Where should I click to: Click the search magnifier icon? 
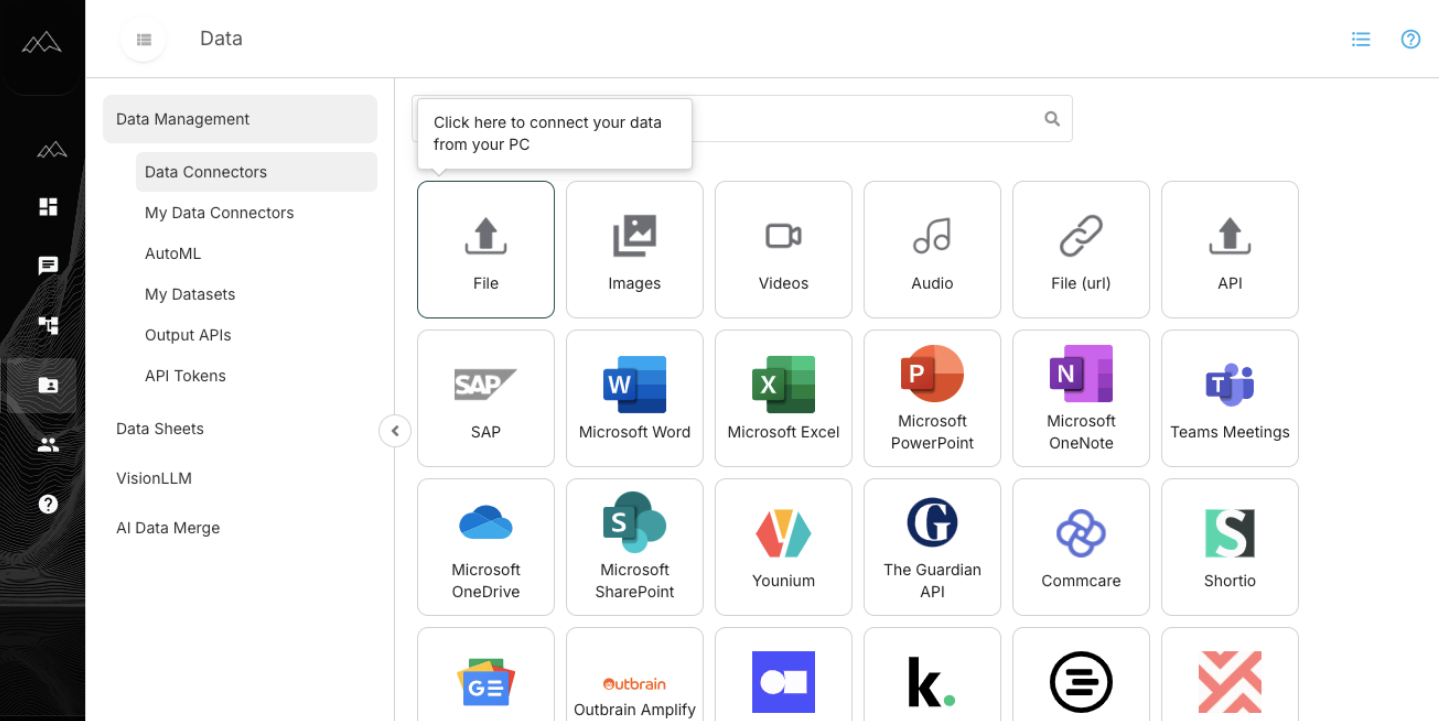point(1052,118)
